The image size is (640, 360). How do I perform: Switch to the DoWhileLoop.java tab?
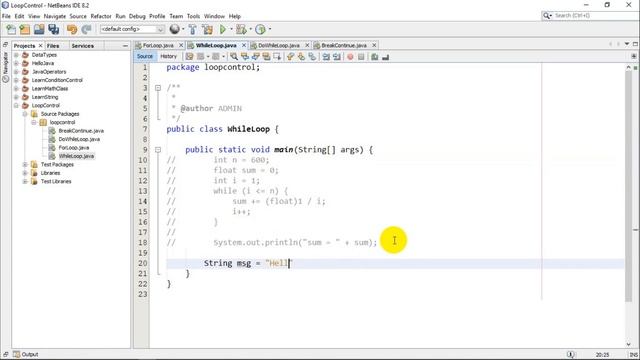pos(279,45)
